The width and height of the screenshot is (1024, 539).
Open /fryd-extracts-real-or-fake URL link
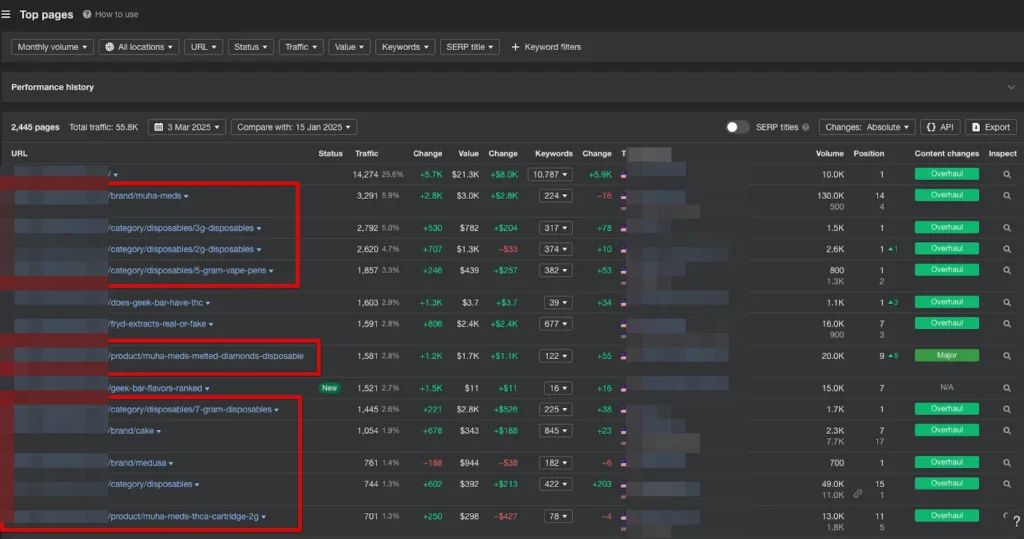click(x=157, y=324)
